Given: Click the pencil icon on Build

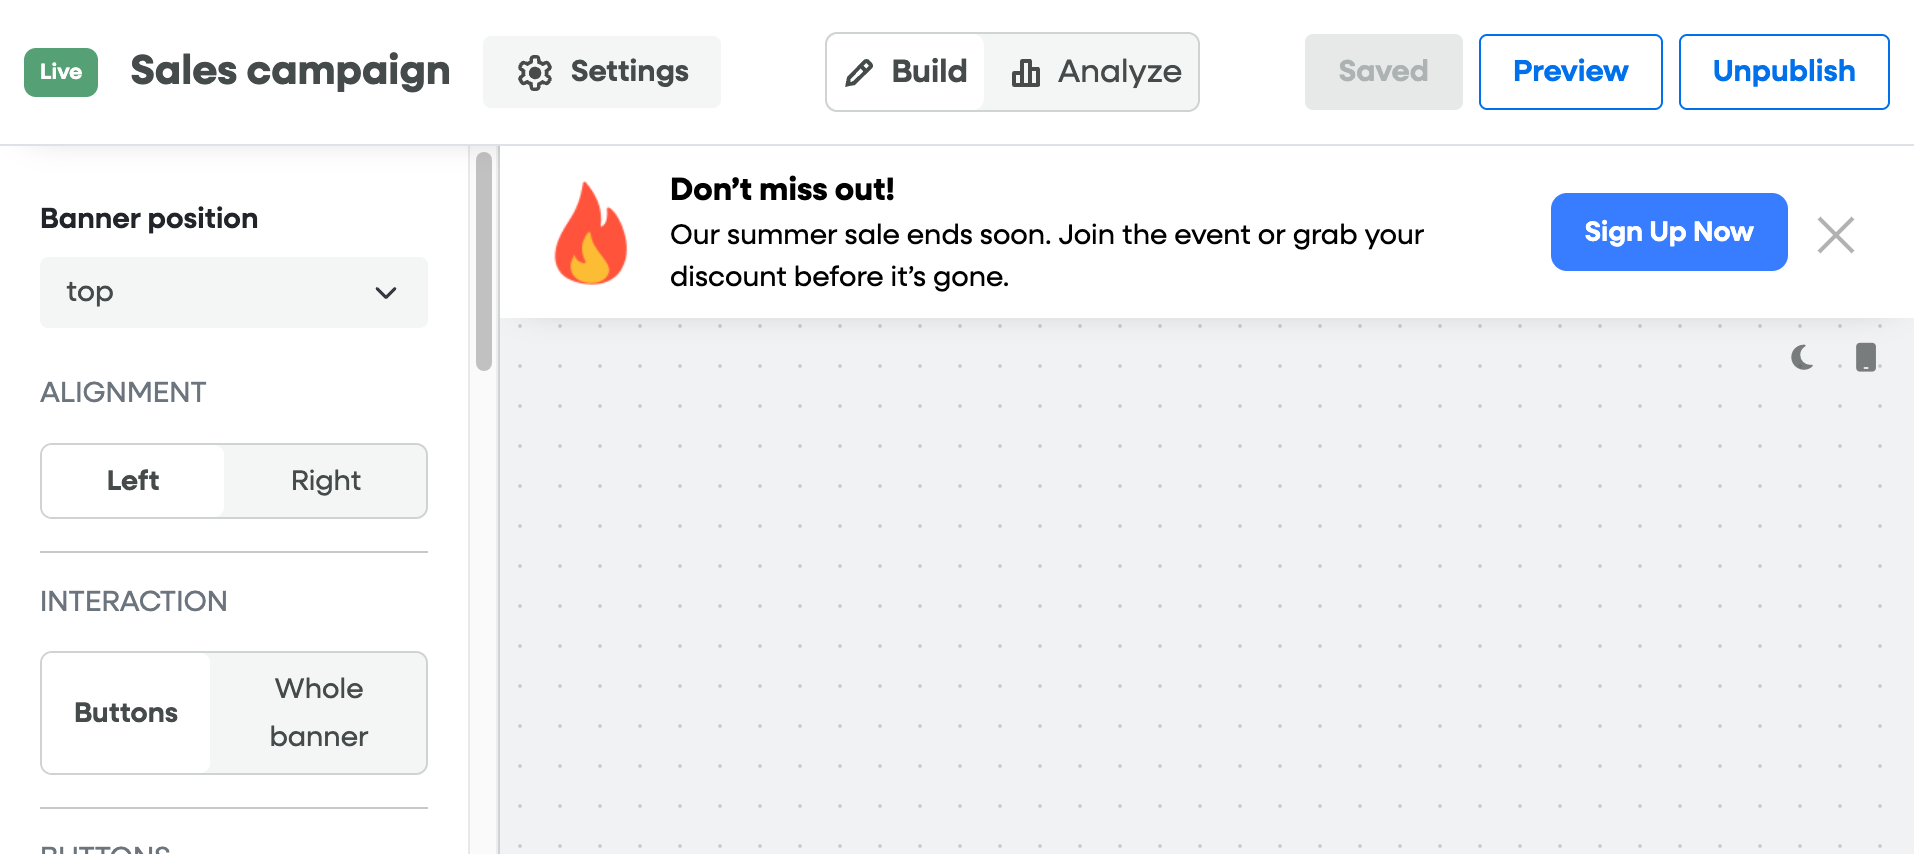Looking at the screenshot, I should pyautogui.click(x=859, y=72).
